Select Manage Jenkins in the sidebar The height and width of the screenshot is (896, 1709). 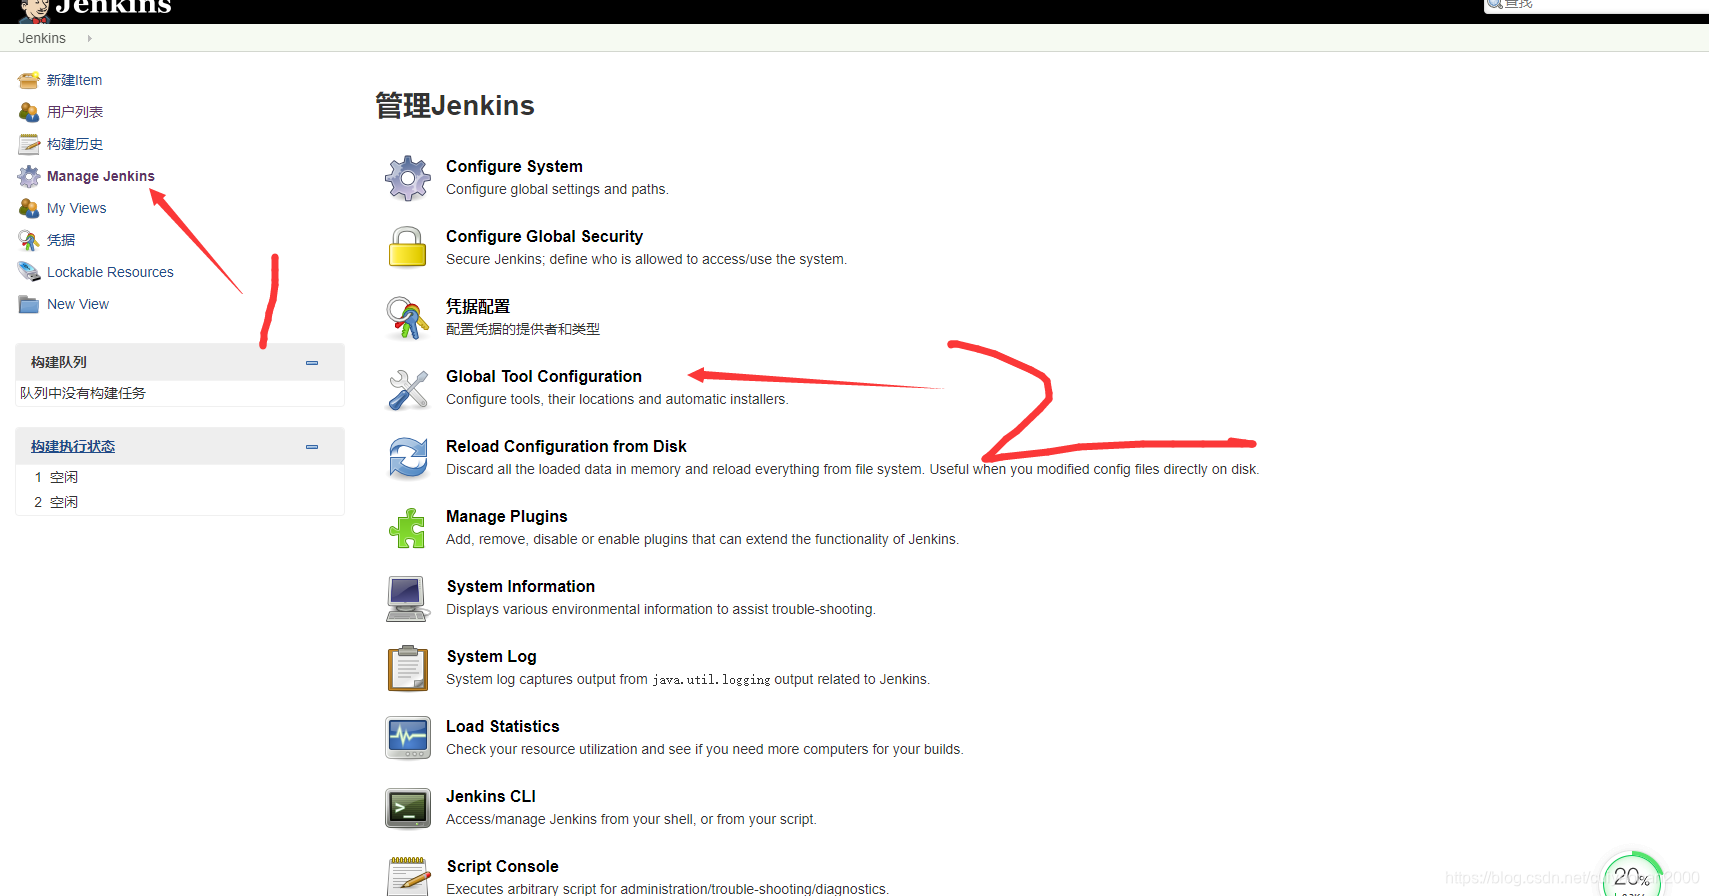[x=101, y=176]
